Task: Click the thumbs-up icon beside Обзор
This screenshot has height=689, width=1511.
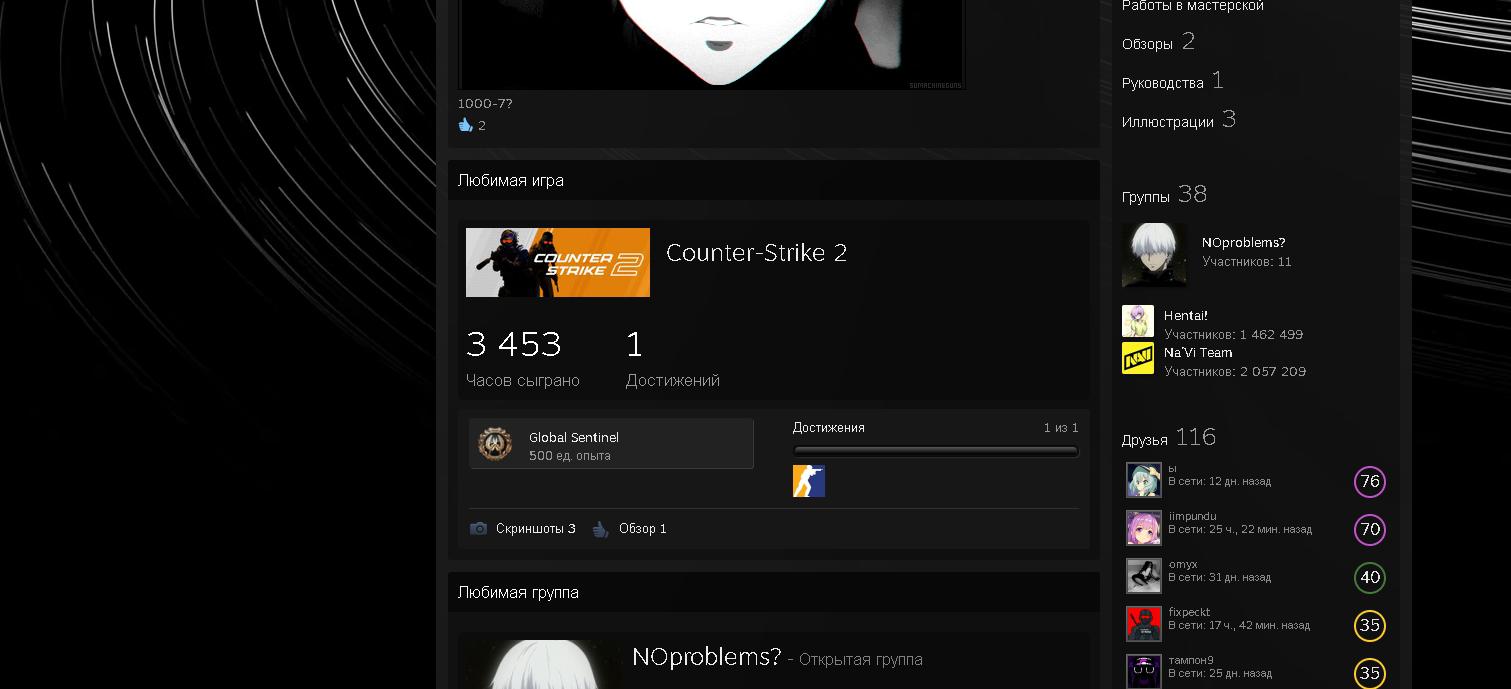Action: pos(600,528)
